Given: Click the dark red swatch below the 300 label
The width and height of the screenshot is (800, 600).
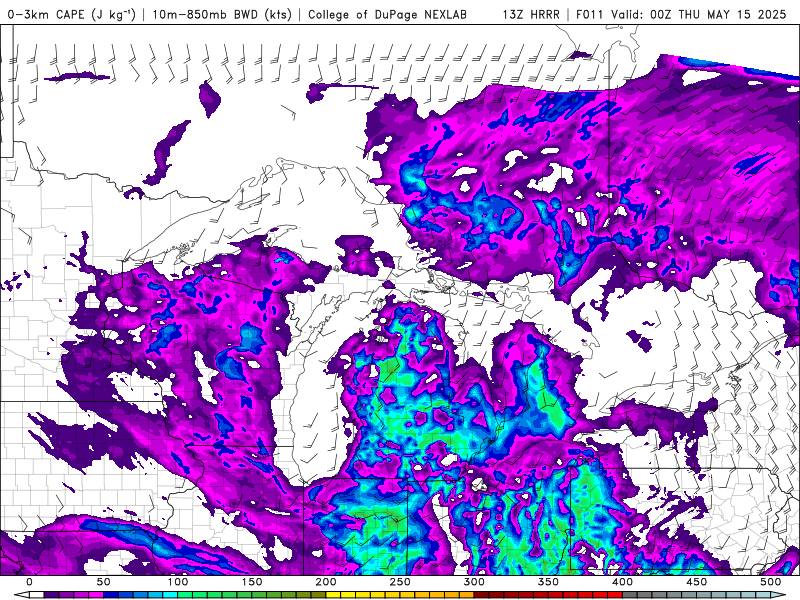Looking at the screenshot, I should (x=482, y=595).
